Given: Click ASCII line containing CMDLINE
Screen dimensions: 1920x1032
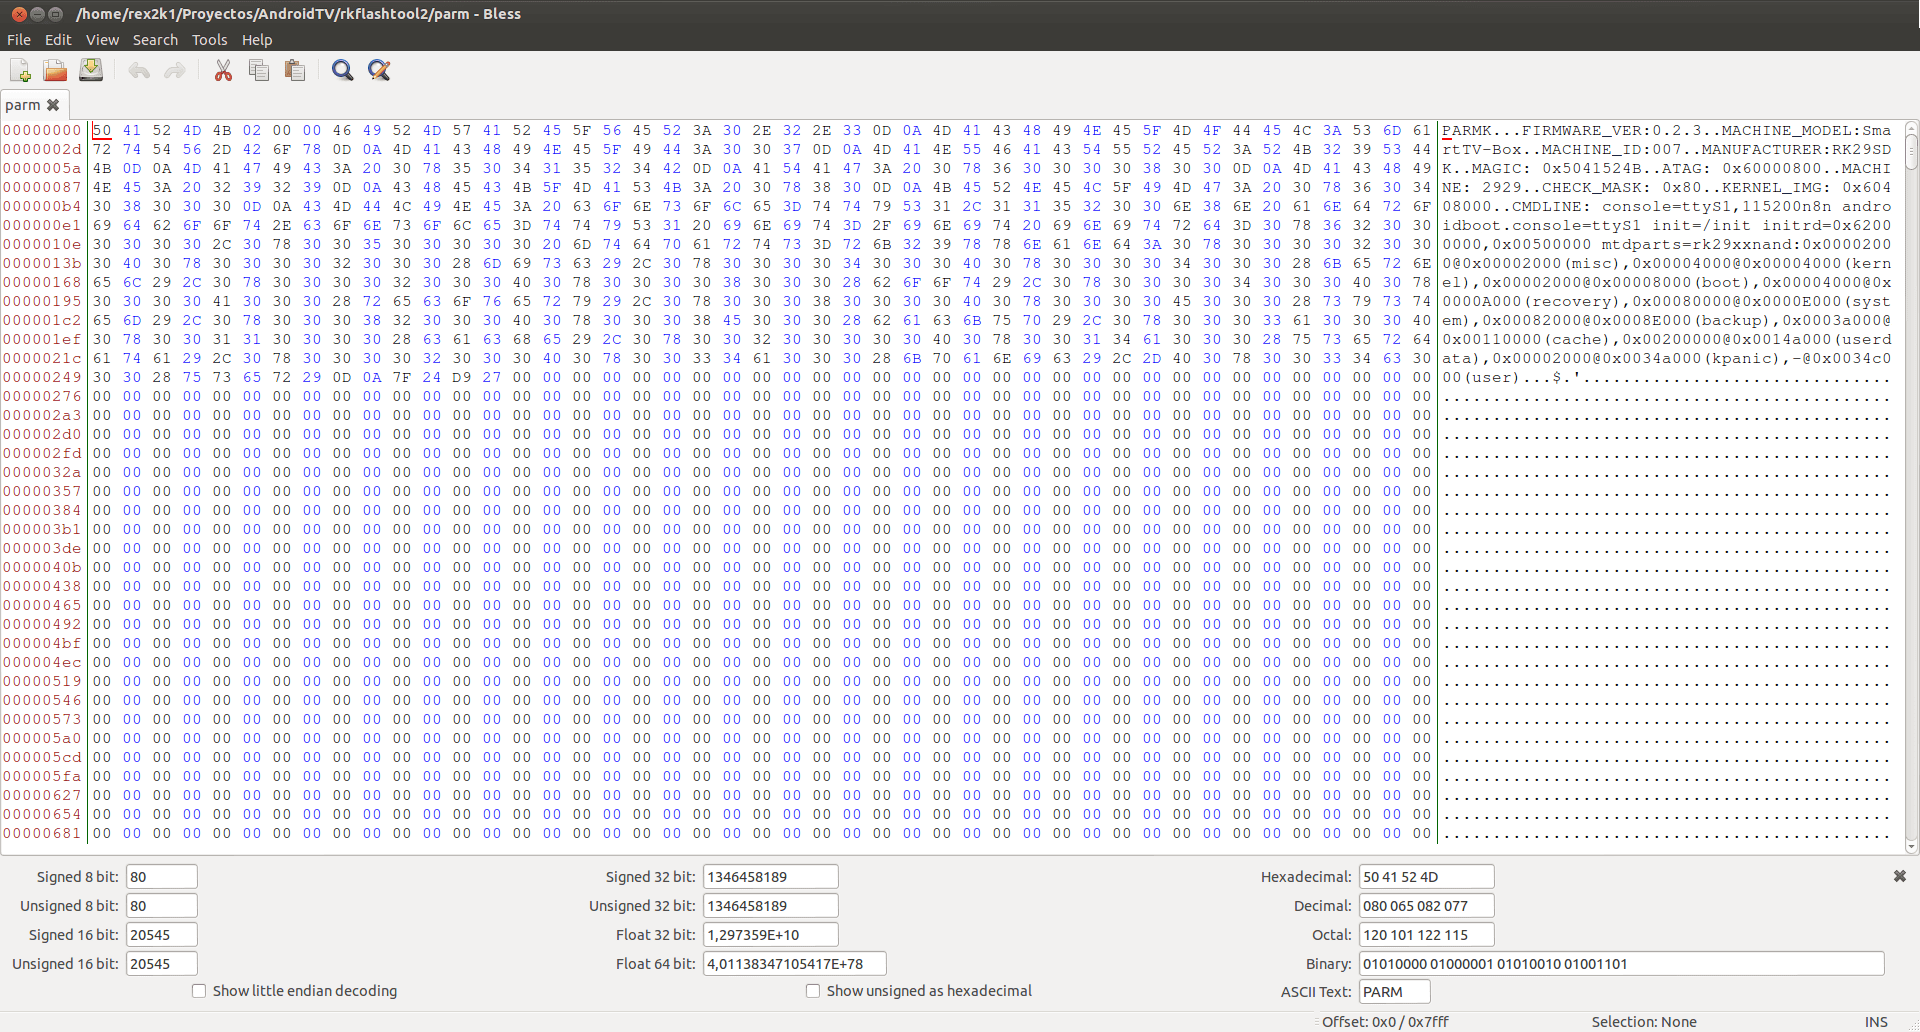Looking at the screenshot, I should pyautogui.click(x=1666, y=206).
